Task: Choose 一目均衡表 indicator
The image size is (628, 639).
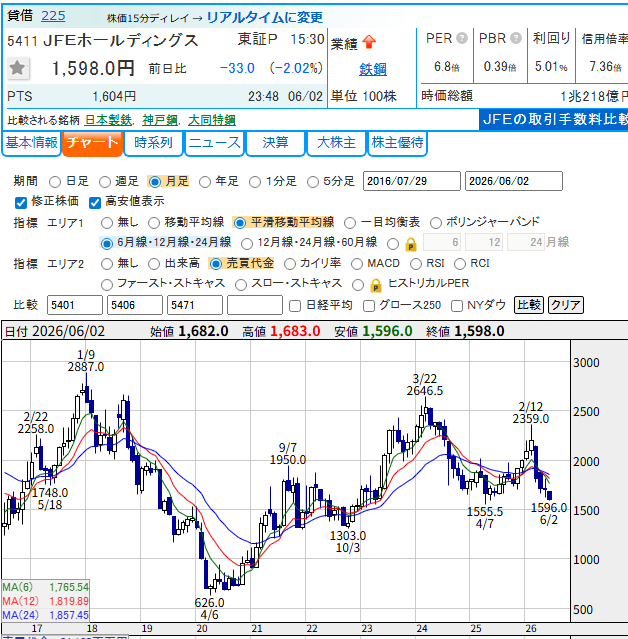Action: coord(350,223)
